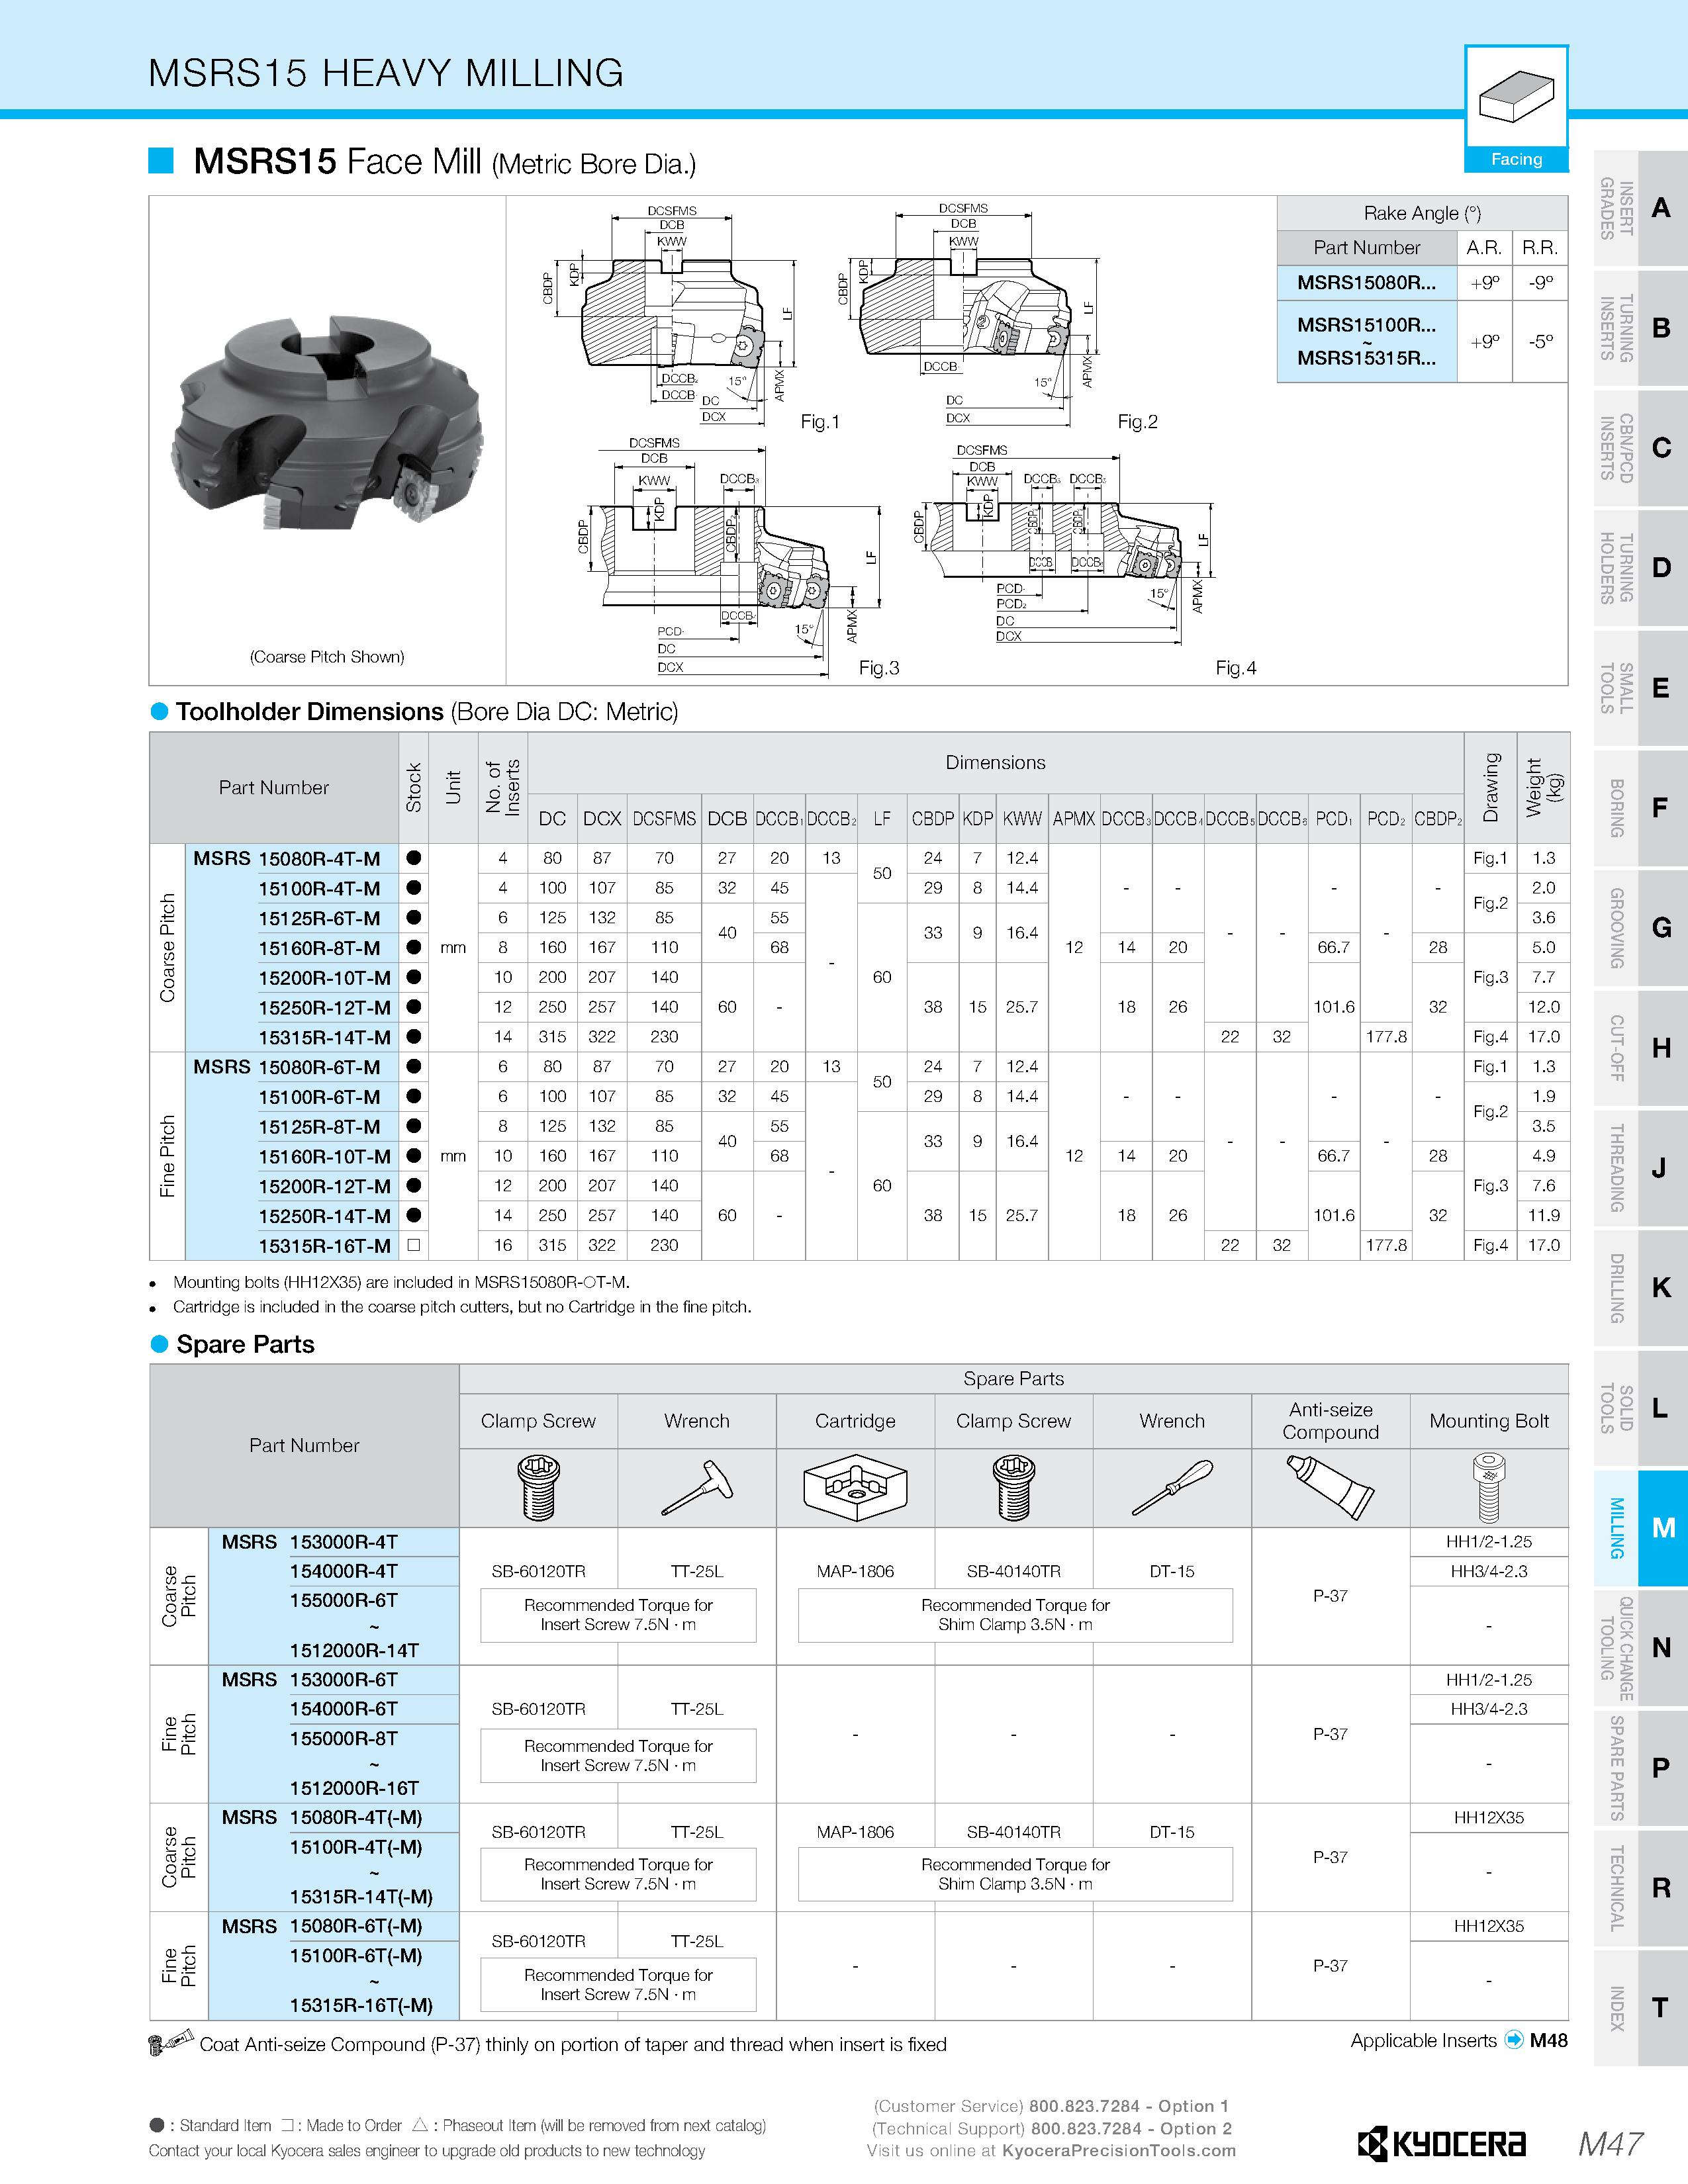
Task: Click the Facing block icon
Action: (1516, 97)
